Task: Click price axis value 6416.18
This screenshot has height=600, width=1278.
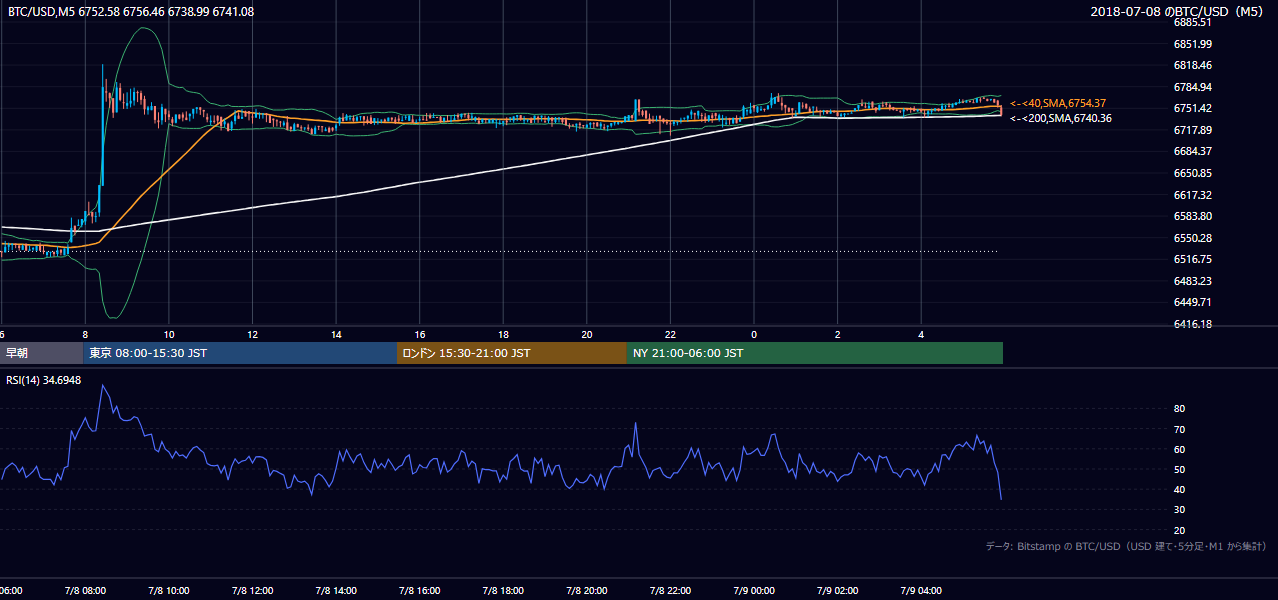Action: point(1193,324)
